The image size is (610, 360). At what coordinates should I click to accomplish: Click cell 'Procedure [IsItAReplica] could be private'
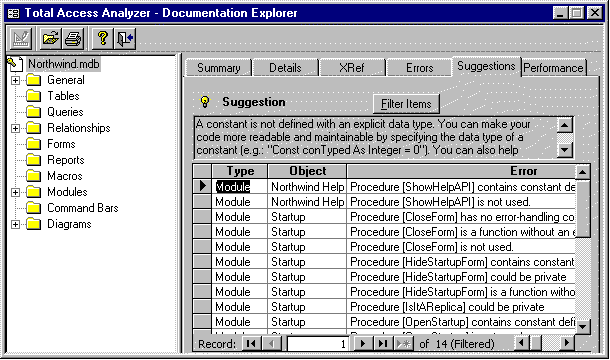coord(461,307)
